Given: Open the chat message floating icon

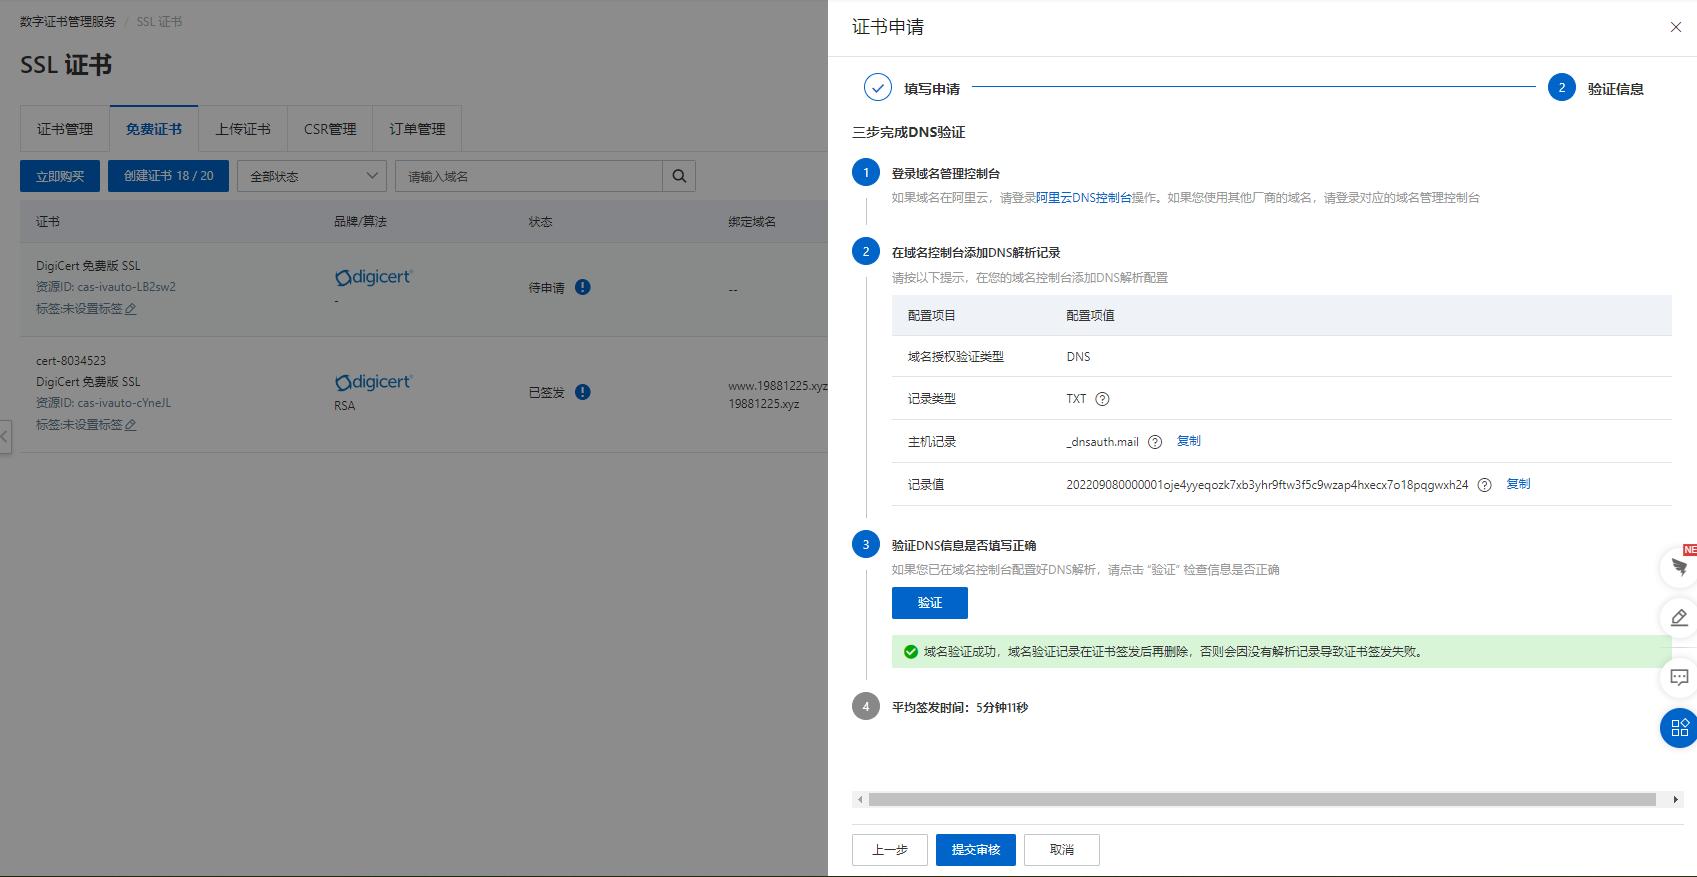Looking at the screenshot, I should click(x=1679, y=677).
